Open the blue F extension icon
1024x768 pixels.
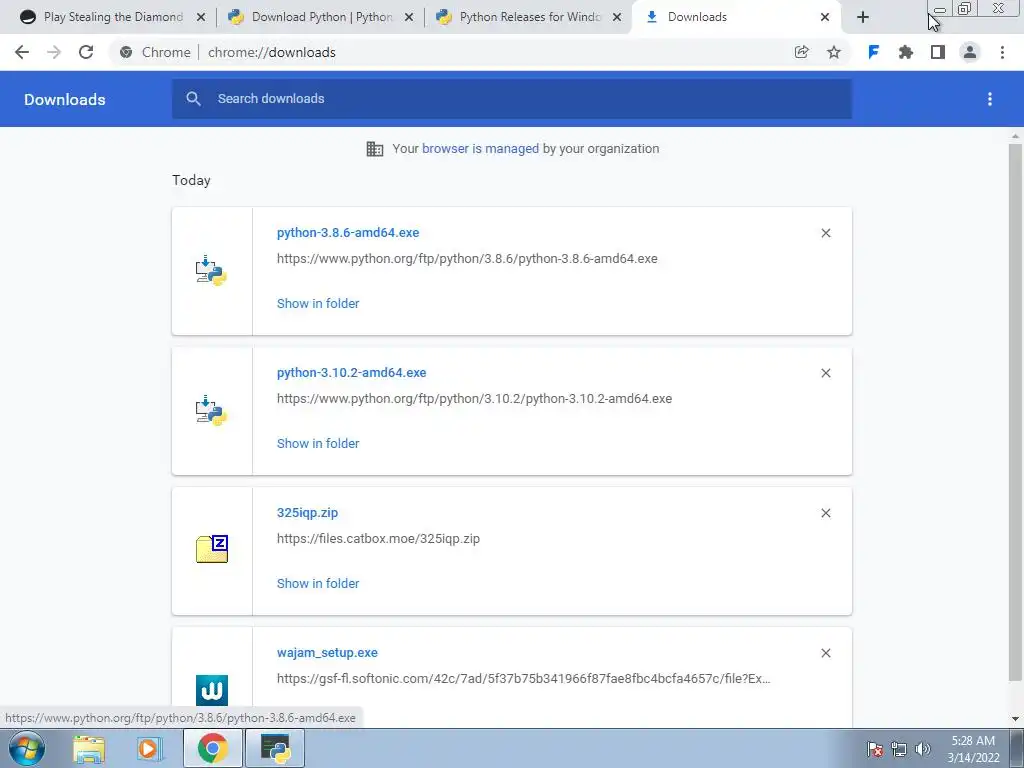[873, 52]
